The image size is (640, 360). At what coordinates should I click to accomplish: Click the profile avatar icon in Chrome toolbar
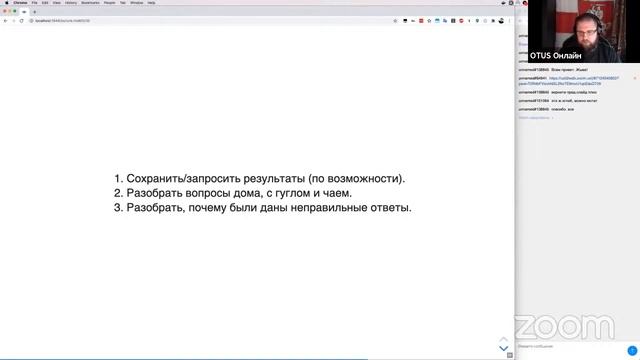click(501, 21)
